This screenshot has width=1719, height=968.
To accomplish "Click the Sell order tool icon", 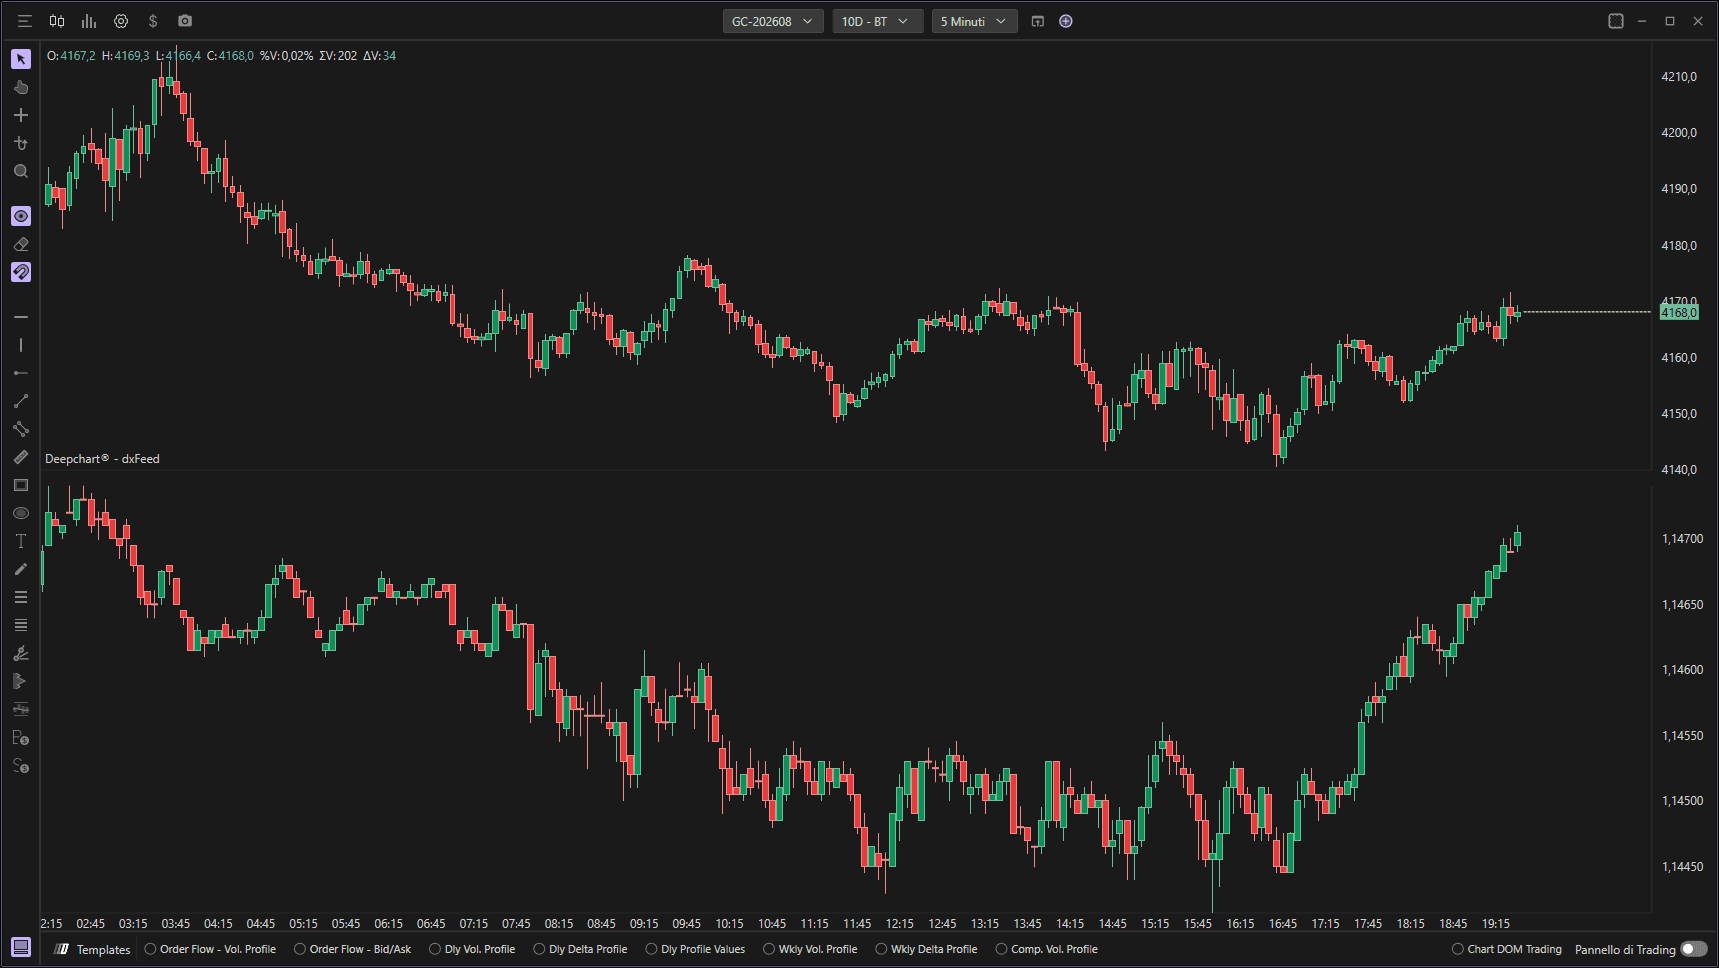I will coord(21,766).
